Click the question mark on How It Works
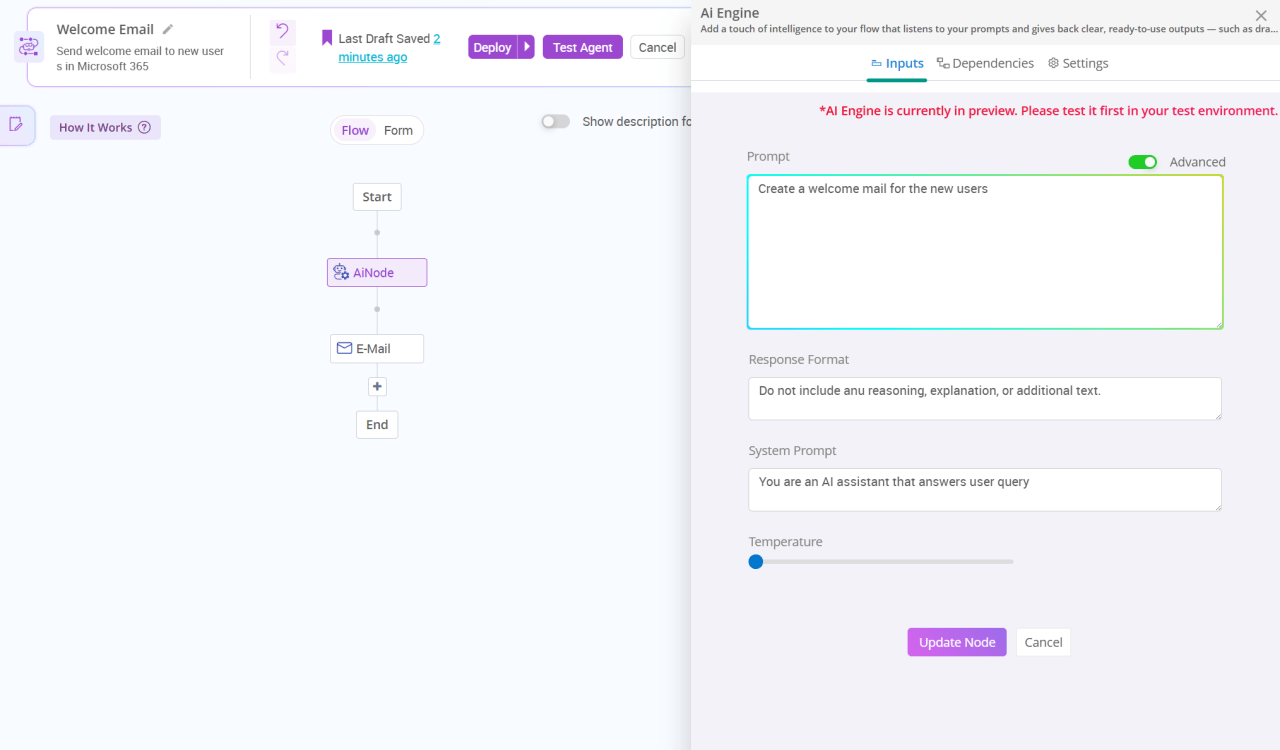 click(x=147, y=127)
